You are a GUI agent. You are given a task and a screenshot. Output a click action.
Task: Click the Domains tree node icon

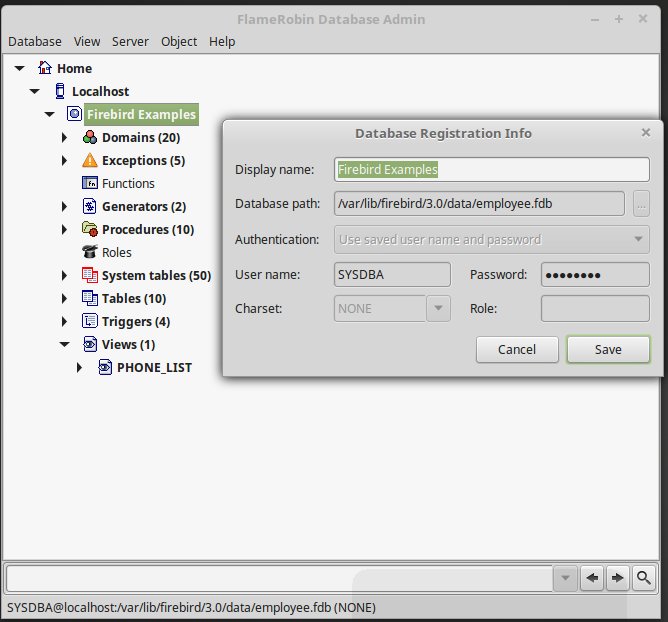pyautogui.click(x=90, y=138)
